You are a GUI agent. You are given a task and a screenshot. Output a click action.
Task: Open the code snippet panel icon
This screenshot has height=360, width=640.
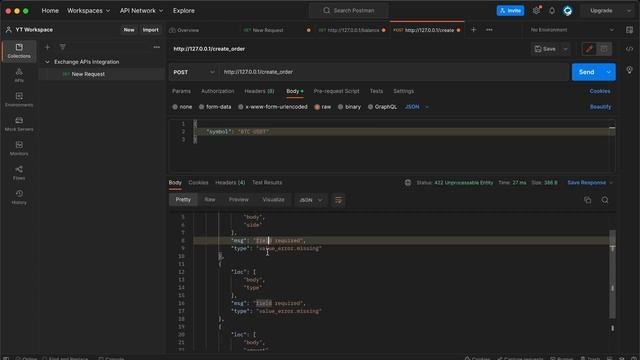click(629, 49)
